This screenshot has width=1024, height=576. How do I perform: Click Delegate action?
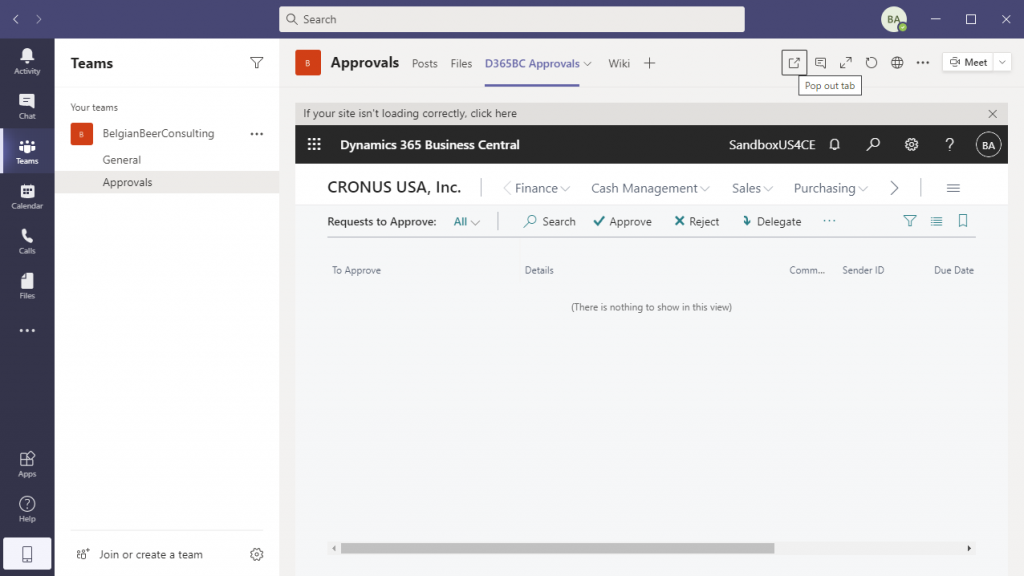click(771, 221)
